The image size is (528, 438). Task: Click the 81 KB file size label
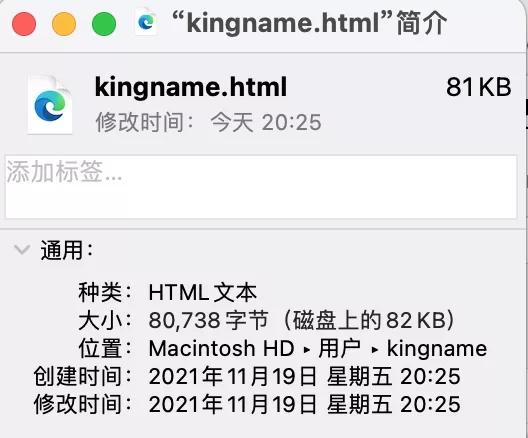478,87
